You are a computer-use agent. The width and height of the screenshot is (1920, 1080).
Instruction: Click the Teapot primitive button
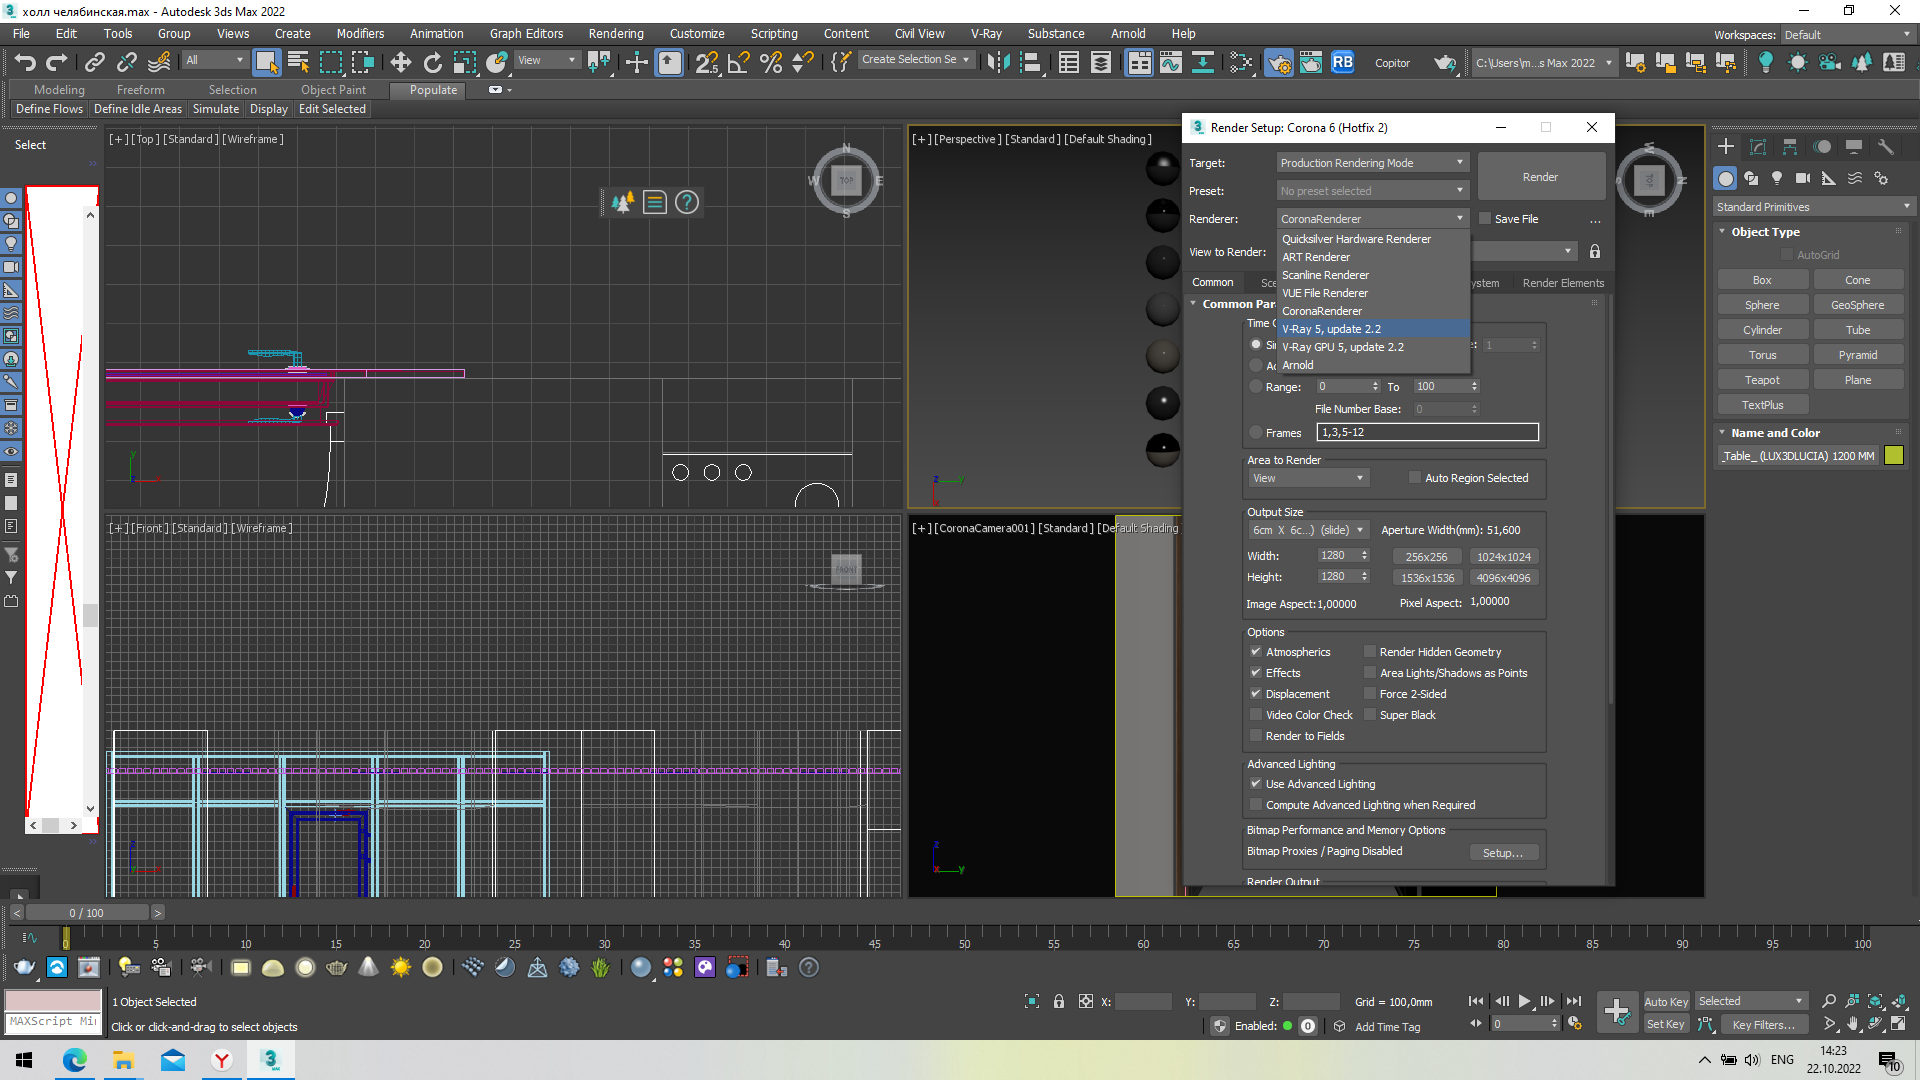point(1762,380)
